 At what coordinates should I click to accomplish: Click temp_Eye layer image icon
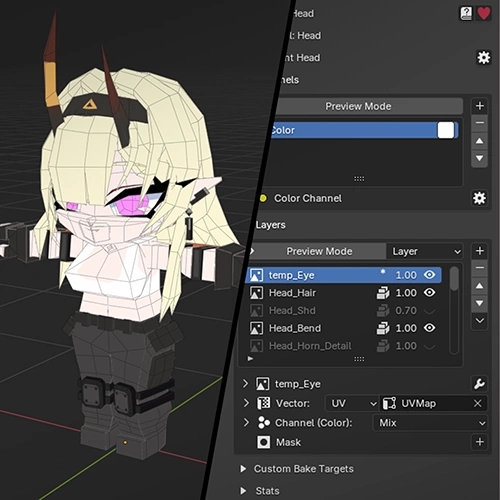[256, 275]
